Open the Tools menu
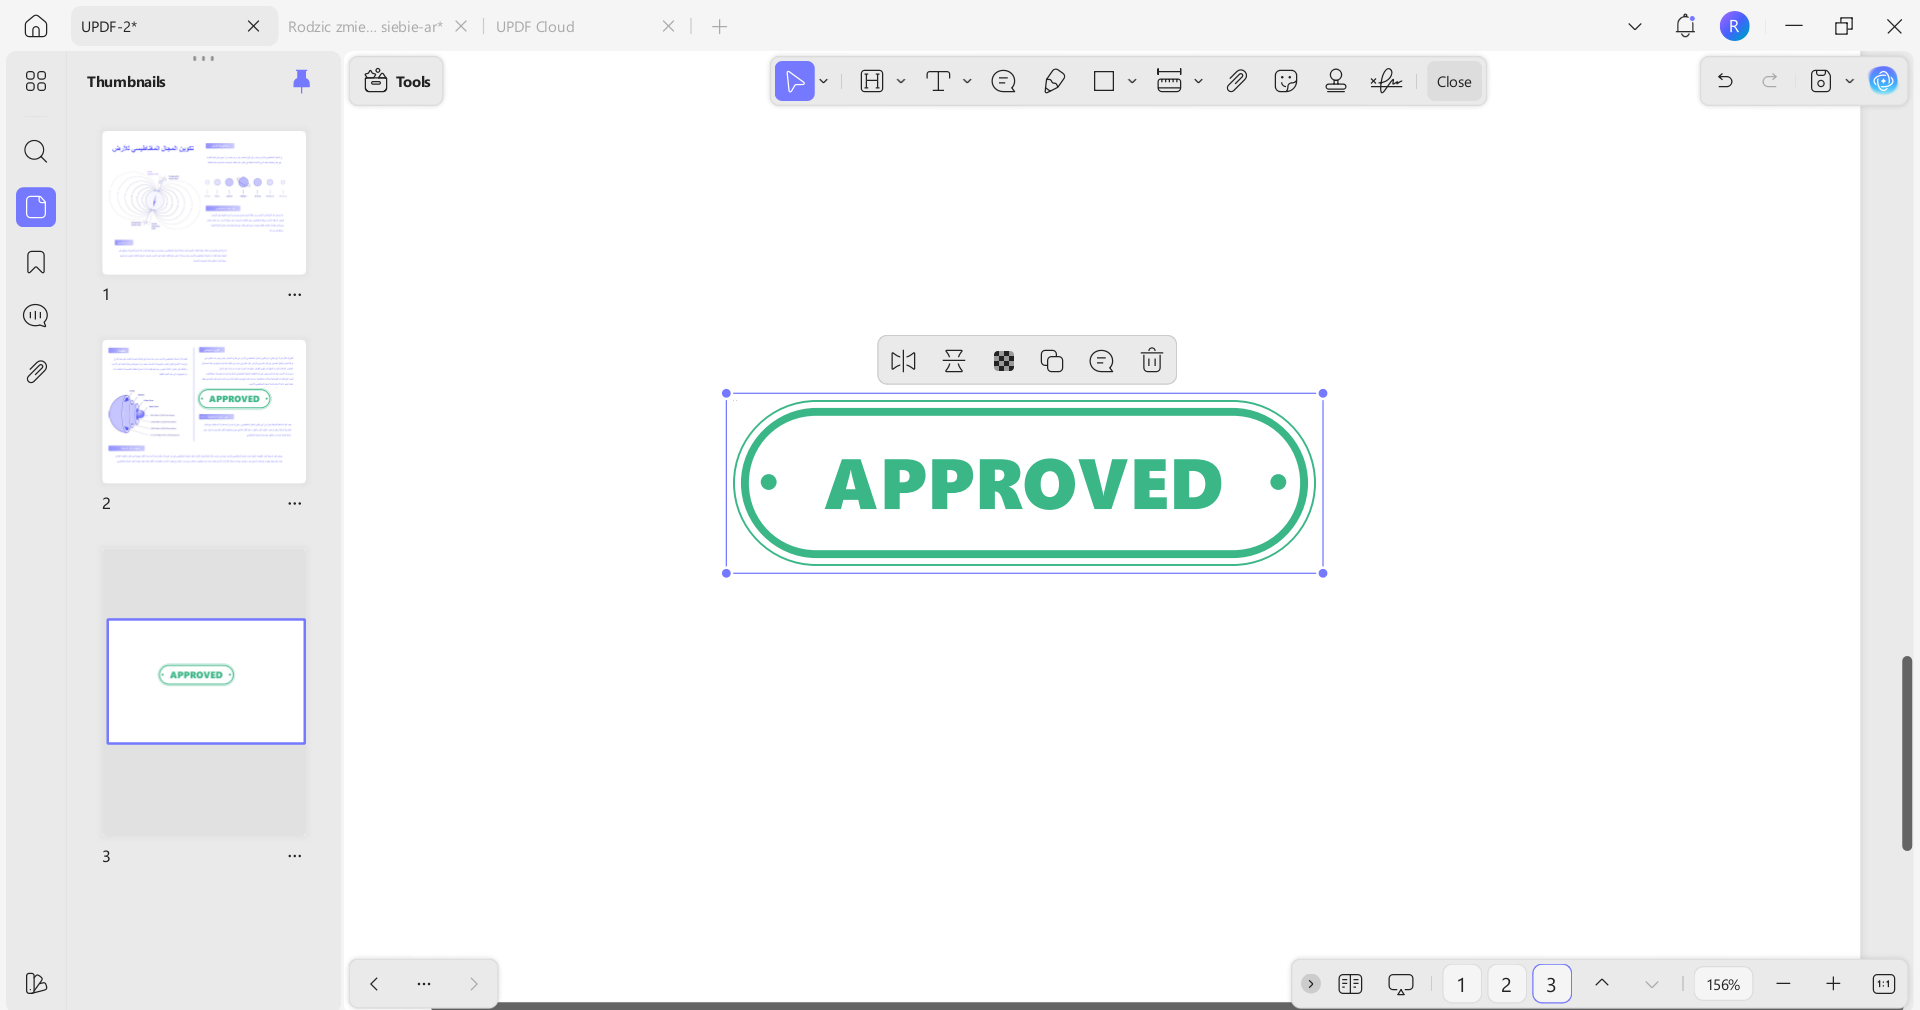This screenshot has height=1010, width=1920. [397, 81]
